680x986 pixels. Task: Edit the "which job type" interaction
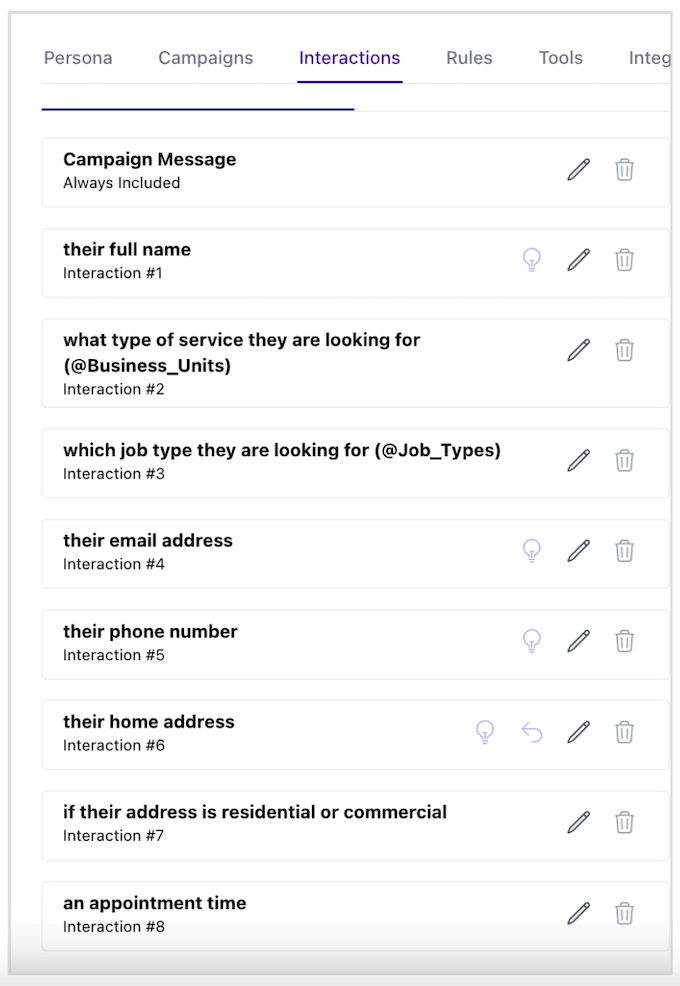578,461
